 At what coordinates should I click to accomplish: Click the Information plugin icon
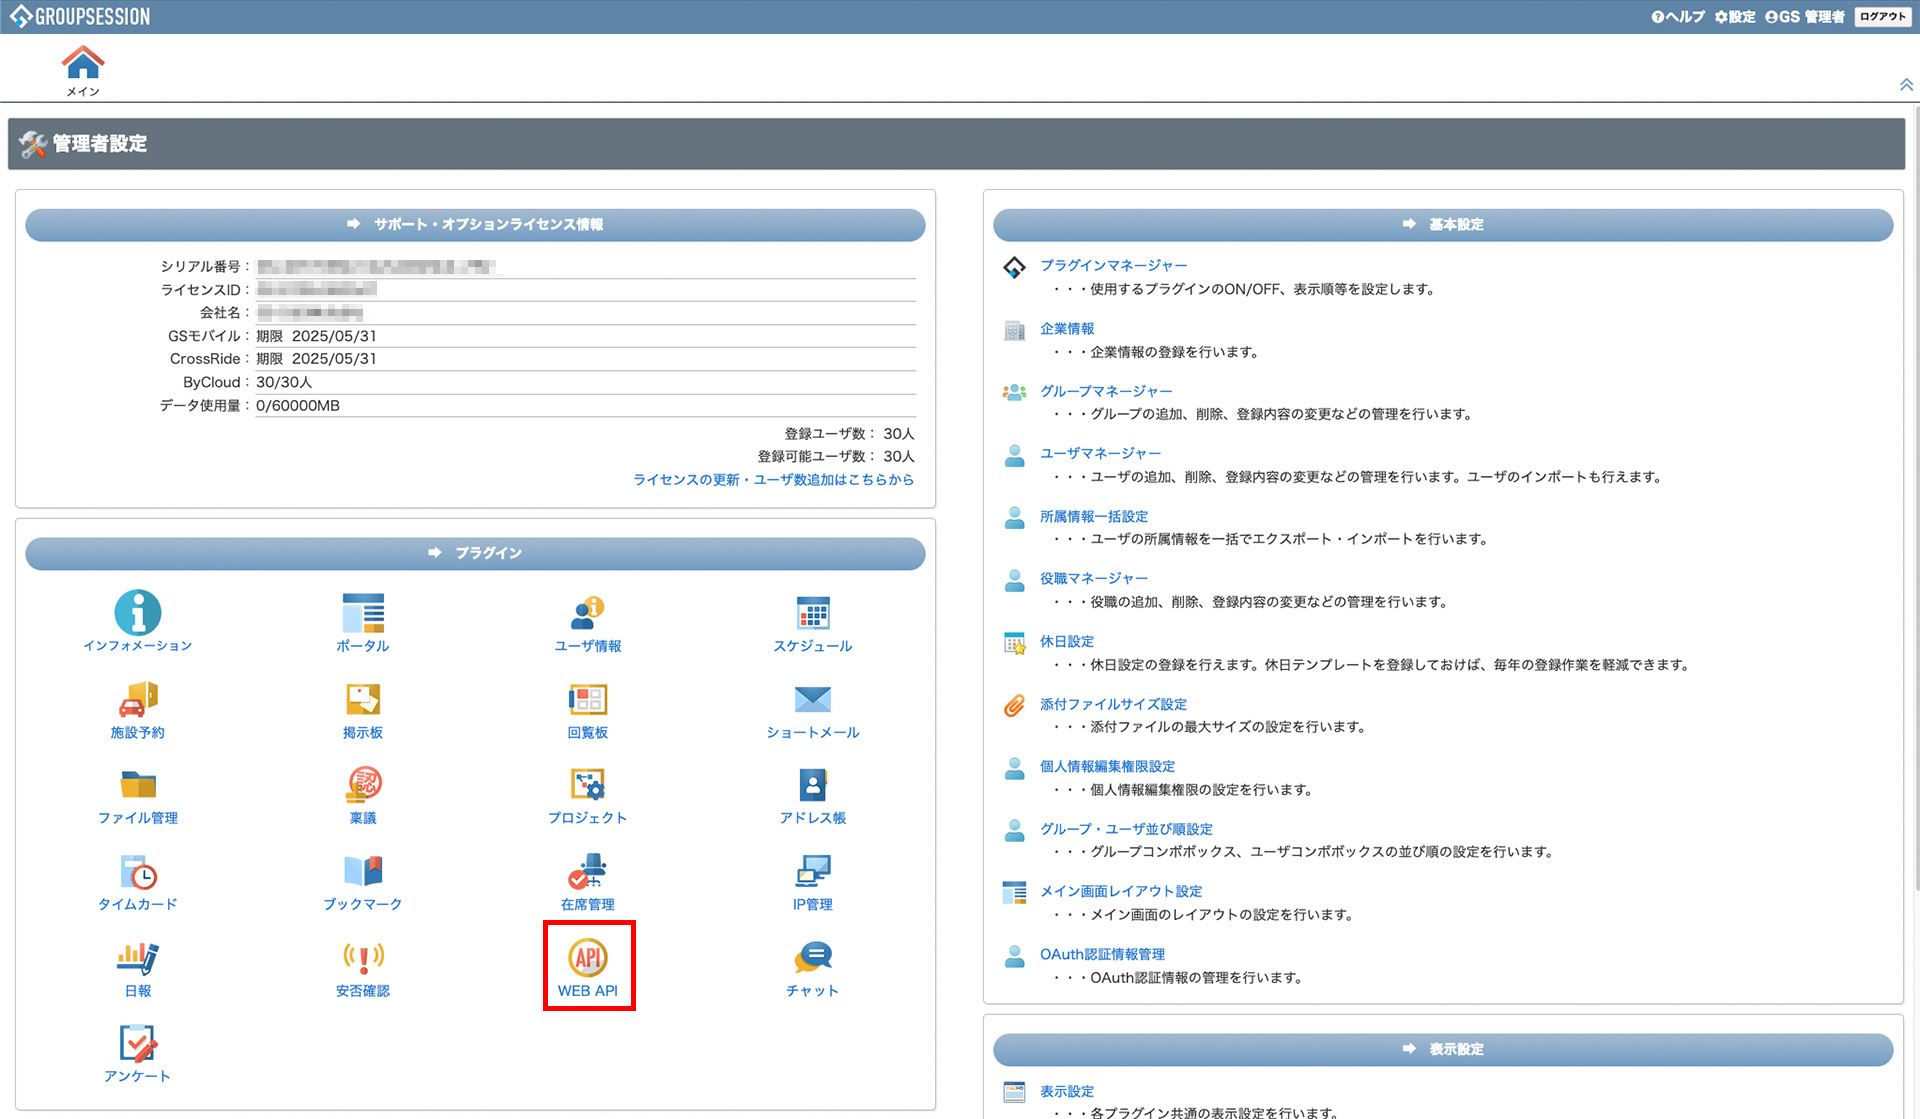(137, 613)
